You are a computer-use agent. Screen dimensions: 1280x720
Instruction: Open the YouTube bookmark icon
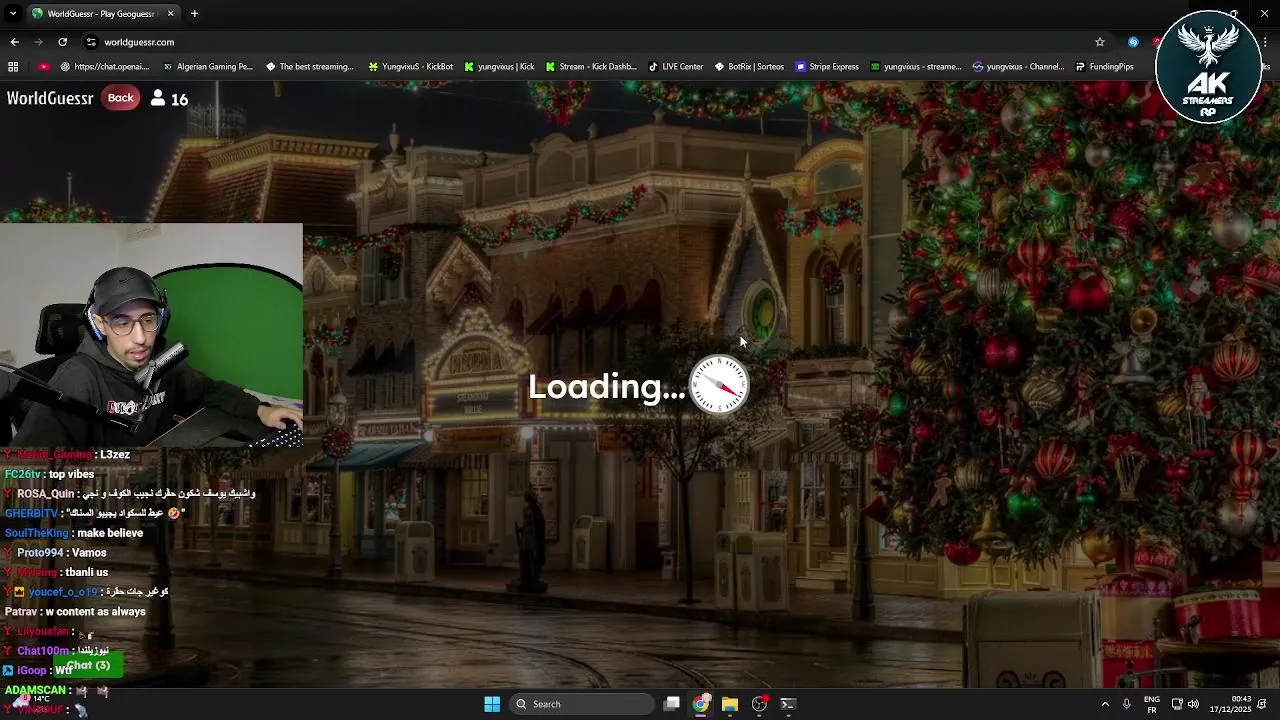pyautogui.click(x=44, y=67)
